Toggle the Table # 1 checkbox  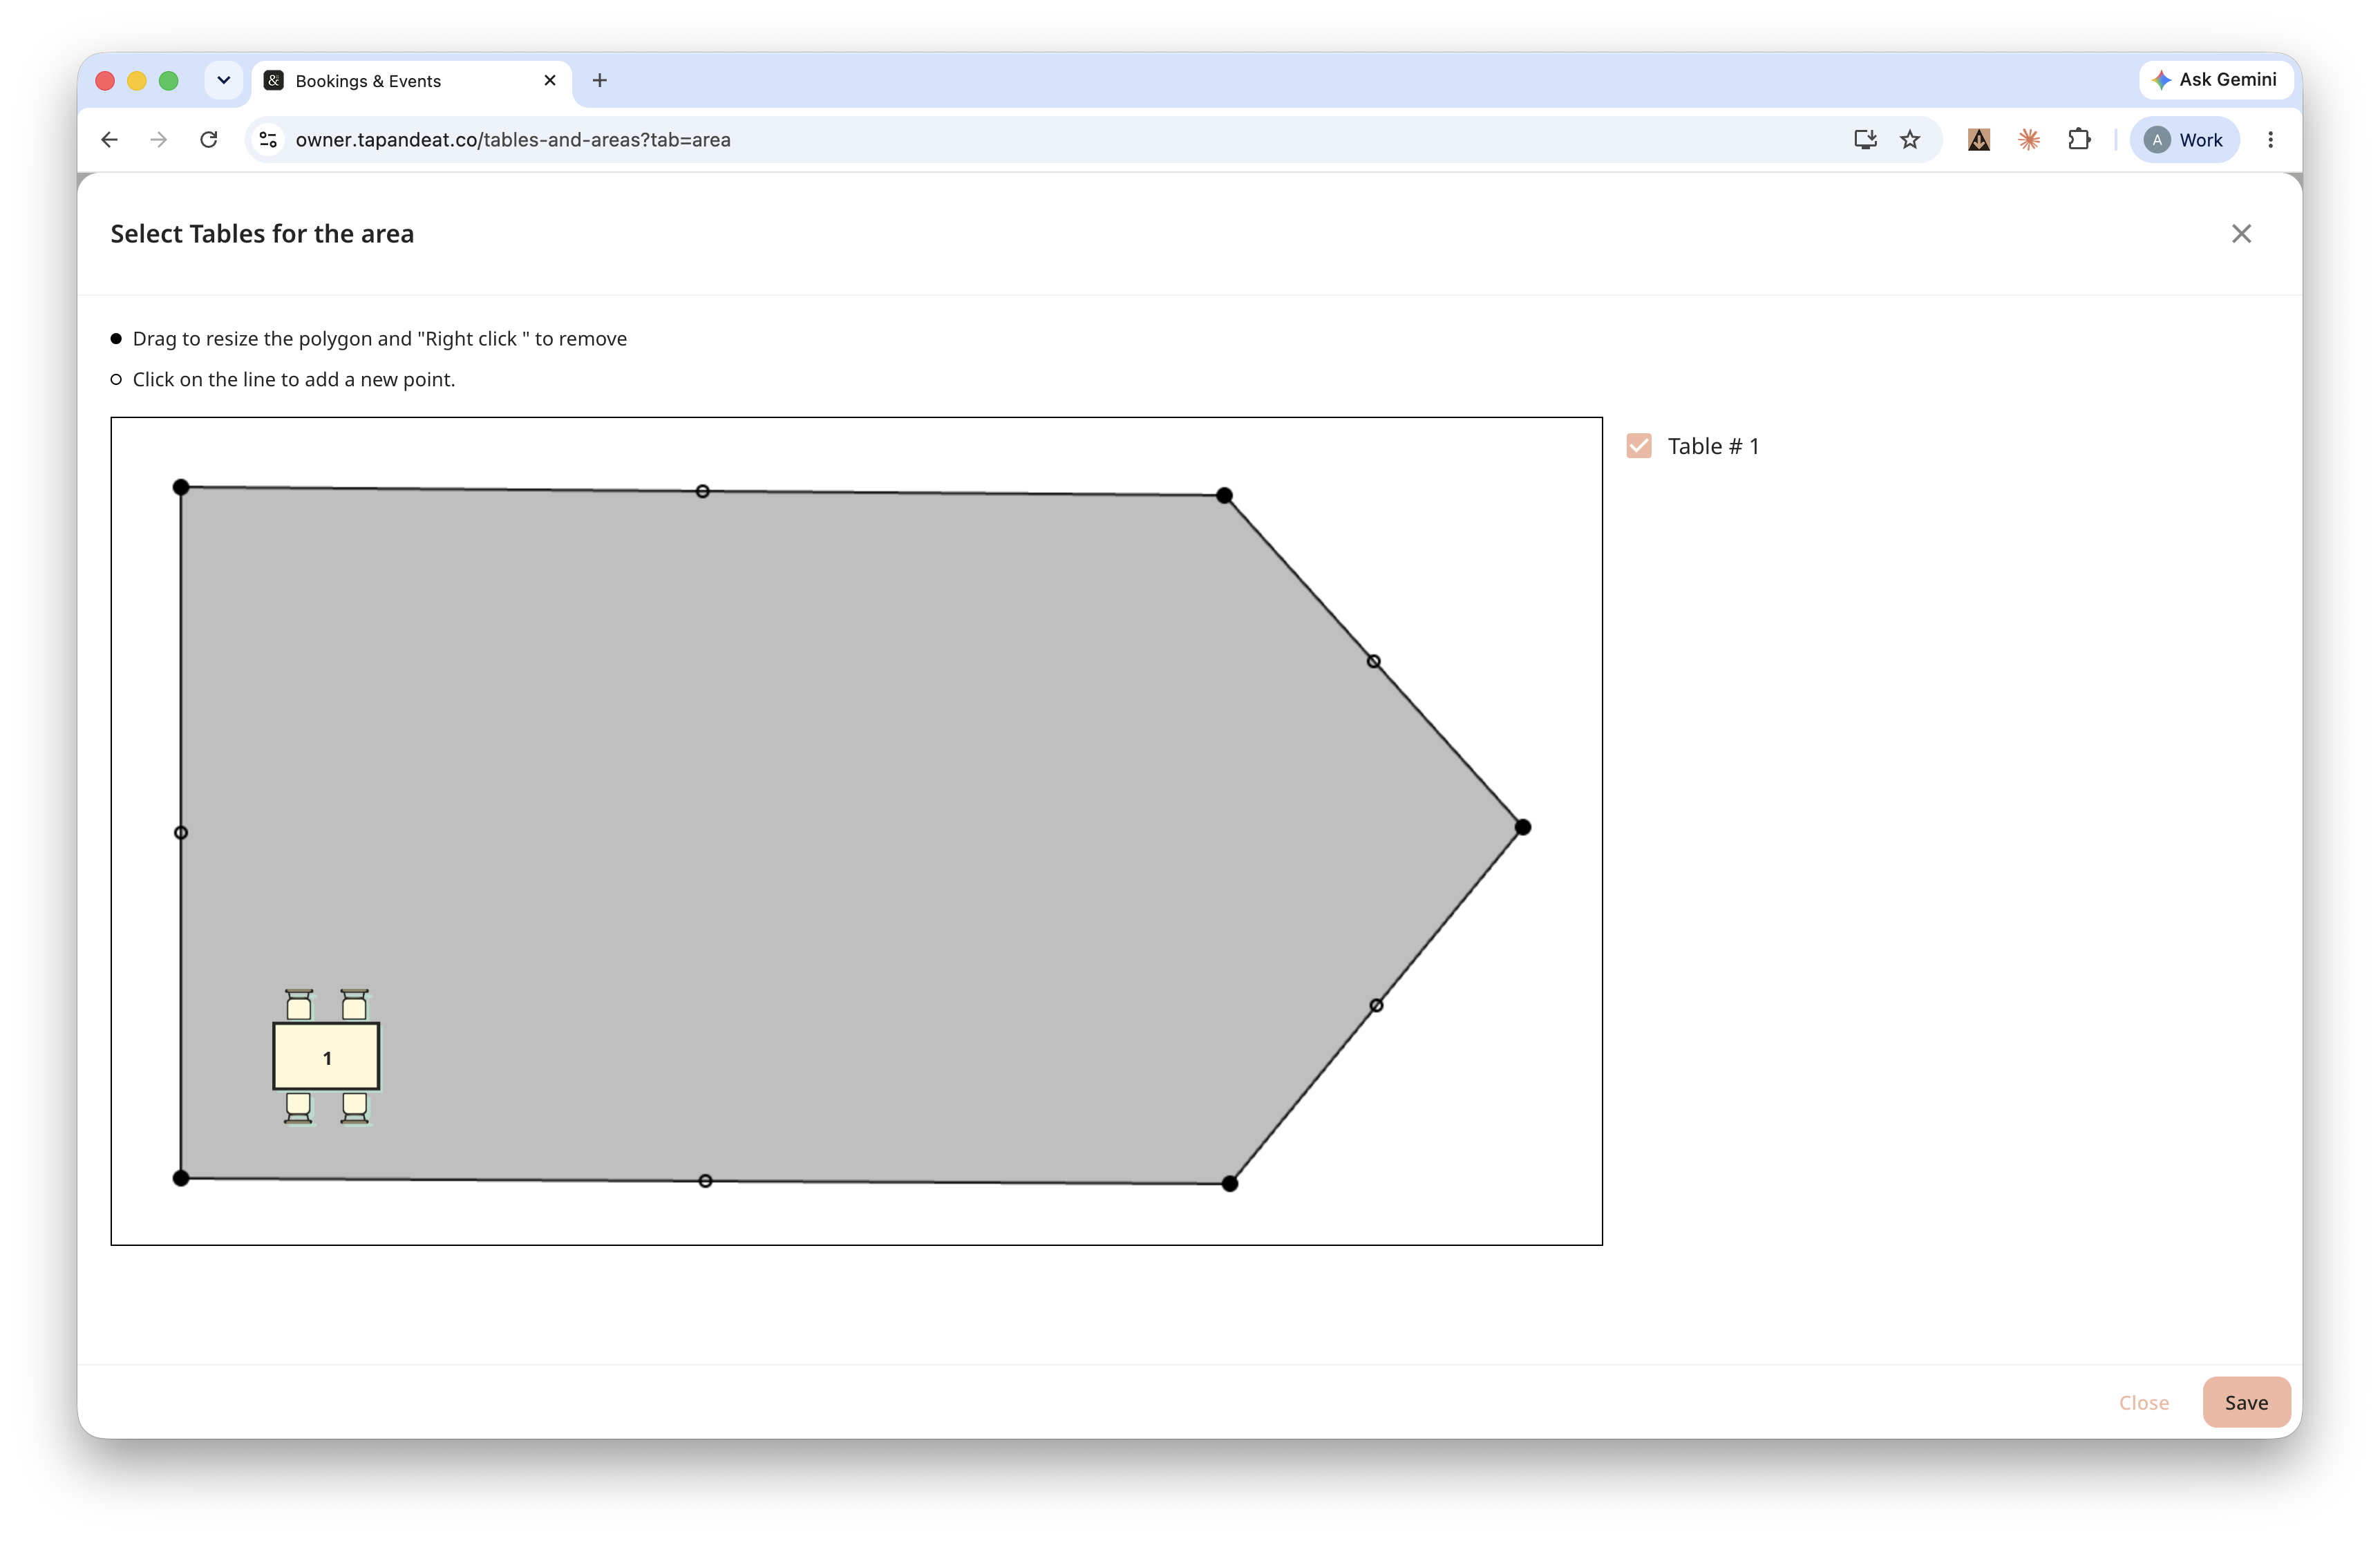[1638, 446]
